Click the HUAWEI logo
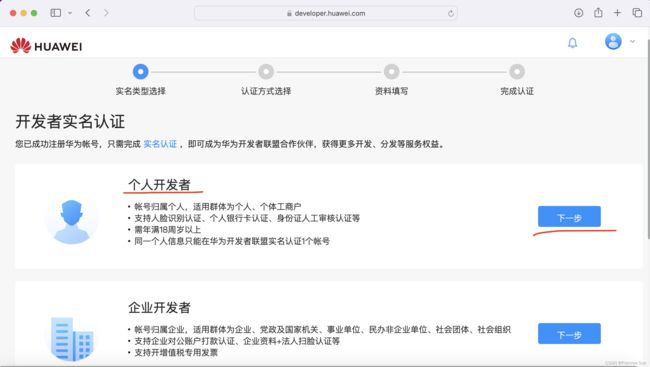Screen dimensions: 650x367 tap(46, 46)
